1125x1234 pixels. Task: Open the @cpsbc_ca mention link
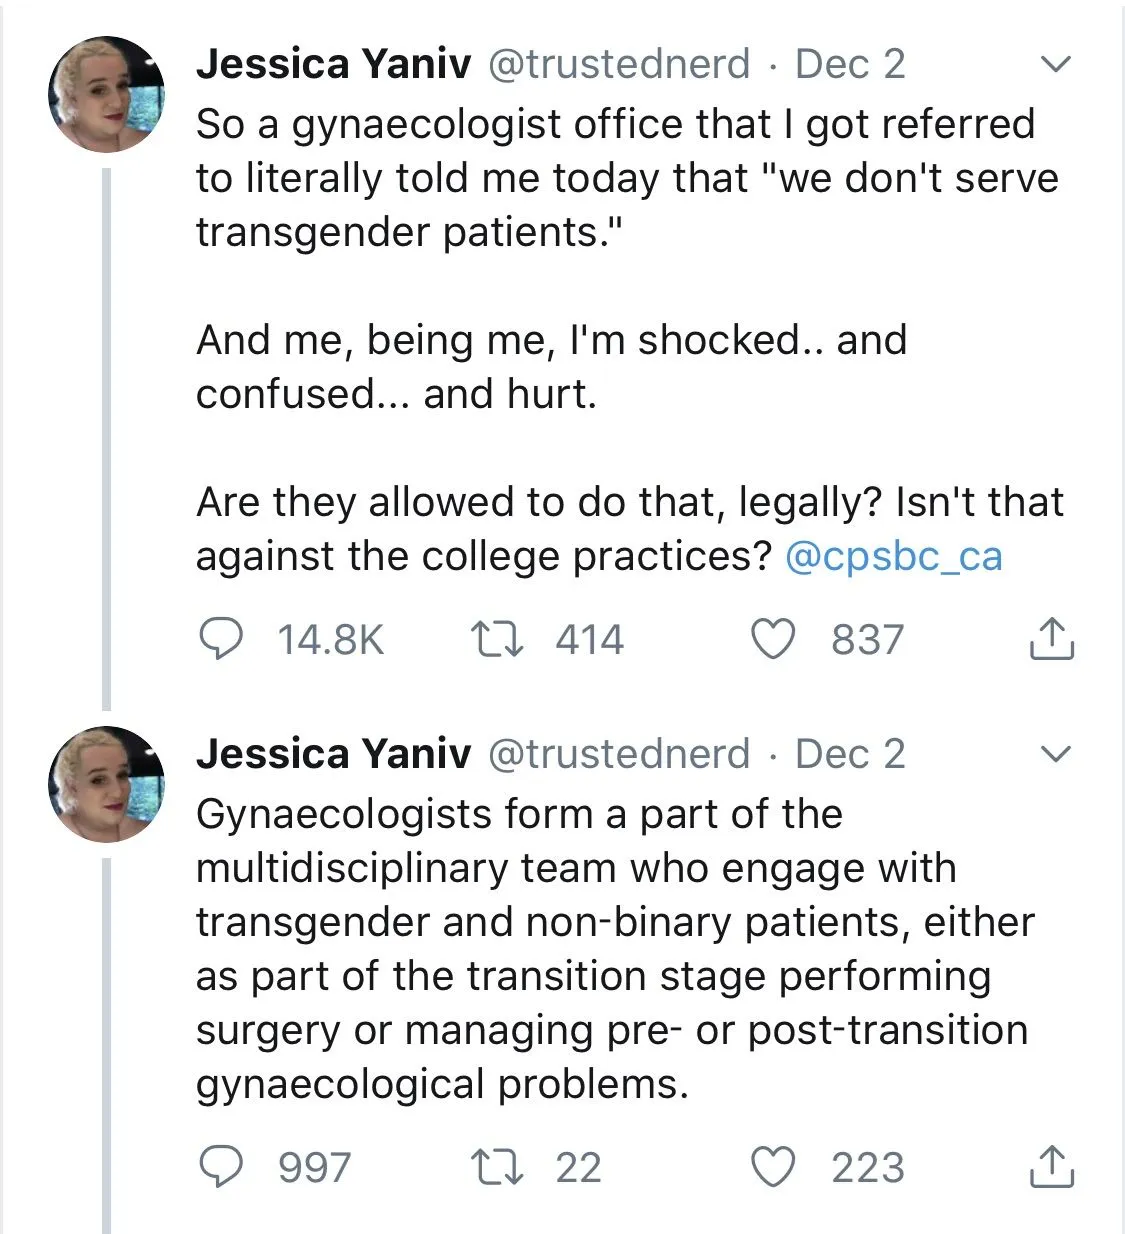click(x=893, y=556)
